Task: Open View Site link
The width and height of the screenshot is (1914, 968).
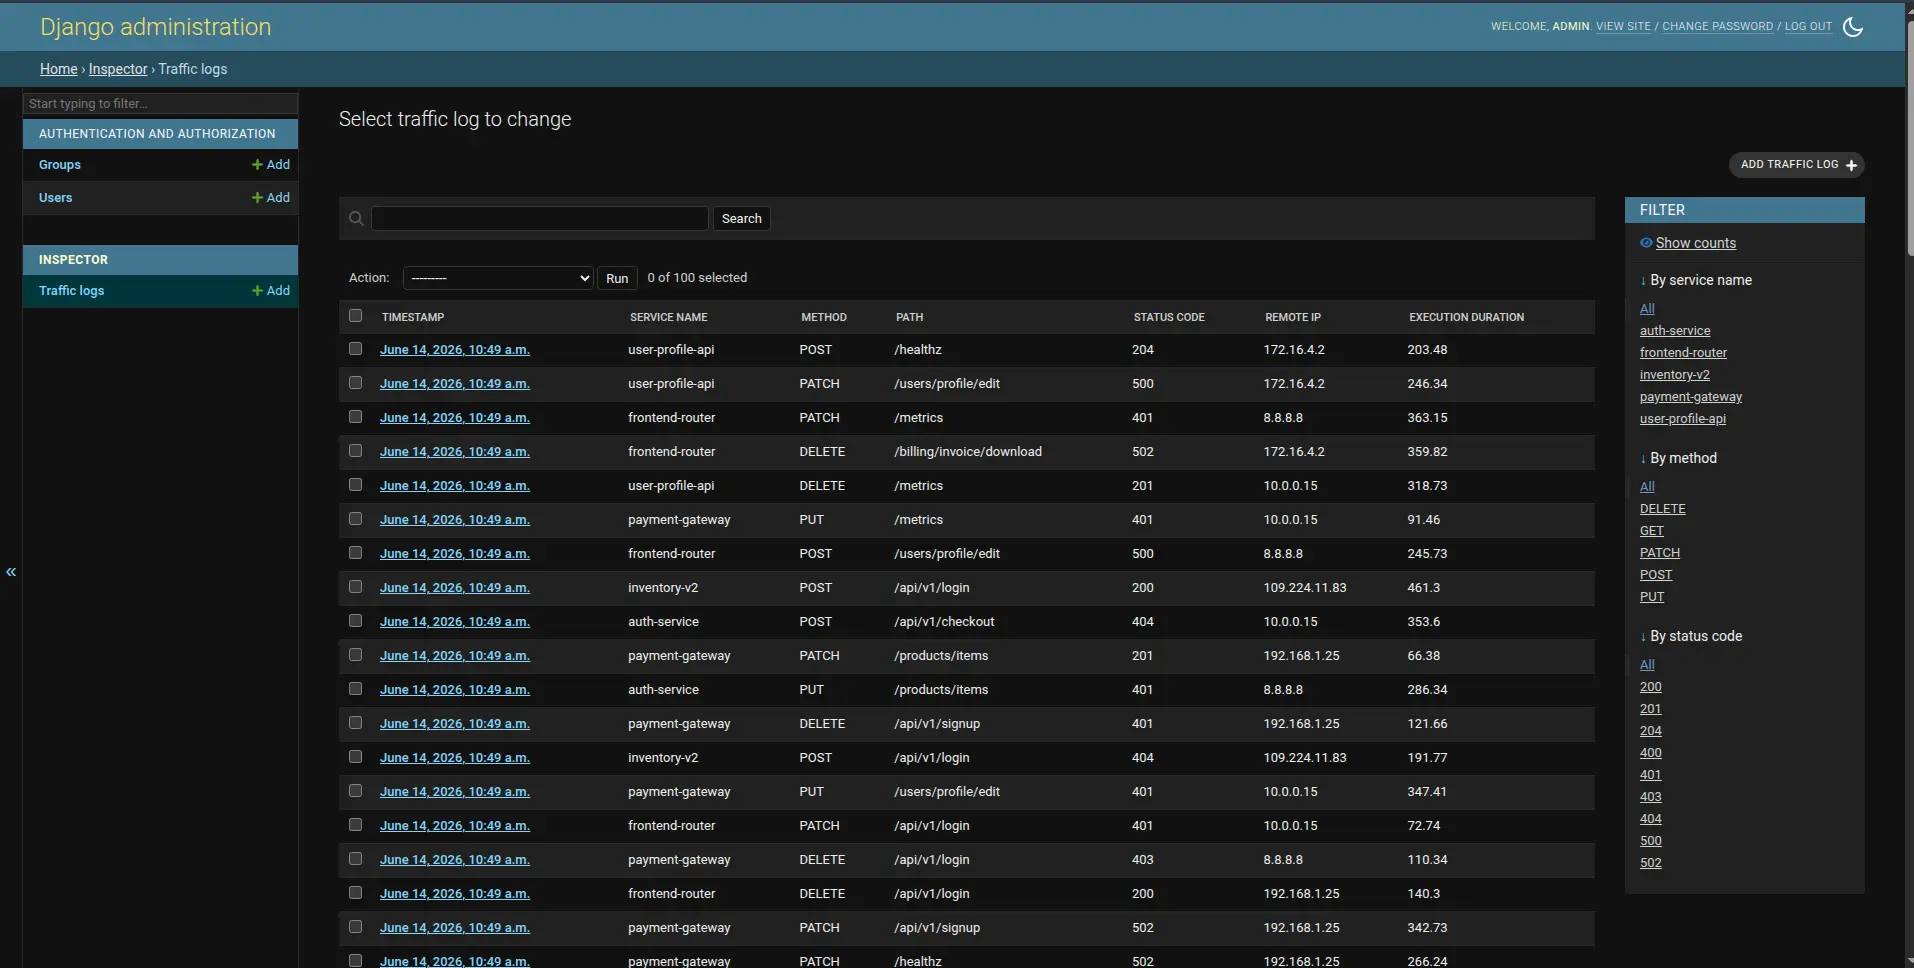Action: pos(1623,26)
